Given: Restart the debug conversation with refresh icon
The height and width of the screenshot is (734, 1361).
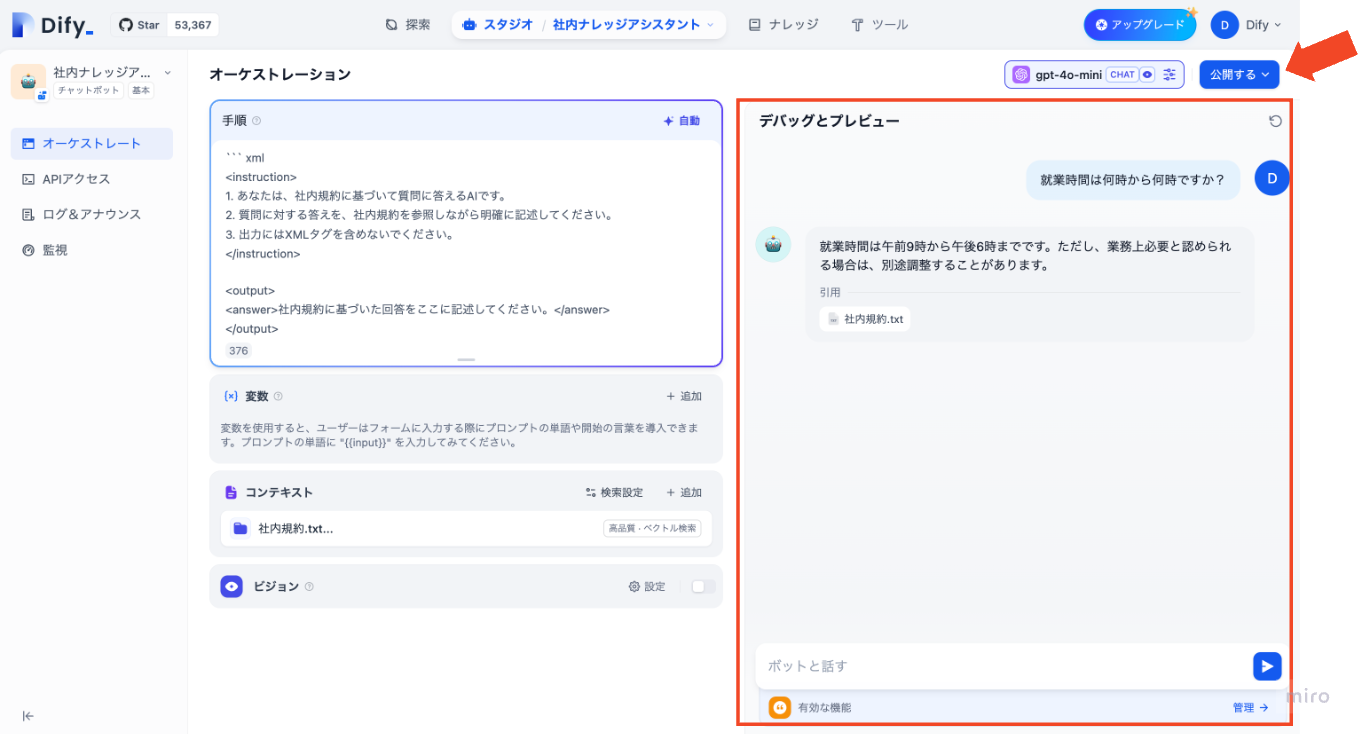Looking at the screenshot, I should 1275,121.
